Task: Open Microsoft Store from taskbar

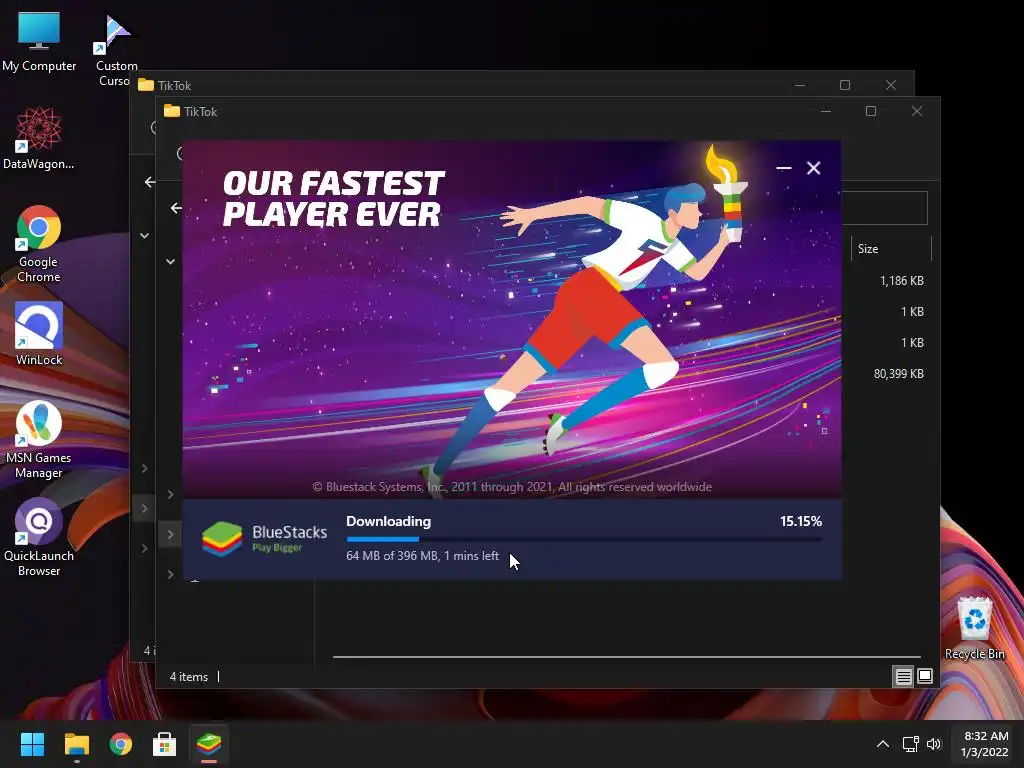Action: coord(165,744)
